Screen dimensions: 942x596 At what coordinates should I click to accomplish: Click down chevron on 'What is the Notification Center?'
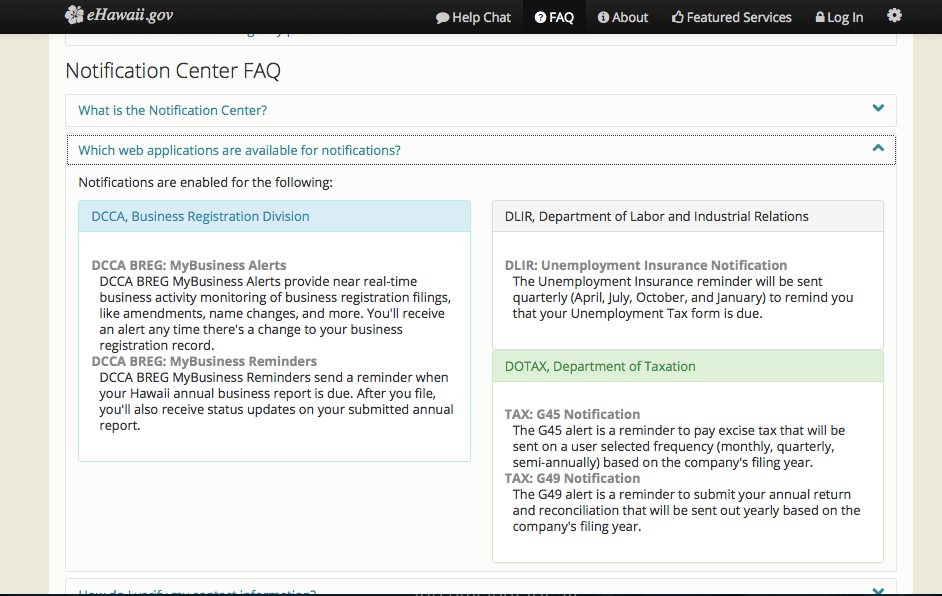(x=878, y=108)
